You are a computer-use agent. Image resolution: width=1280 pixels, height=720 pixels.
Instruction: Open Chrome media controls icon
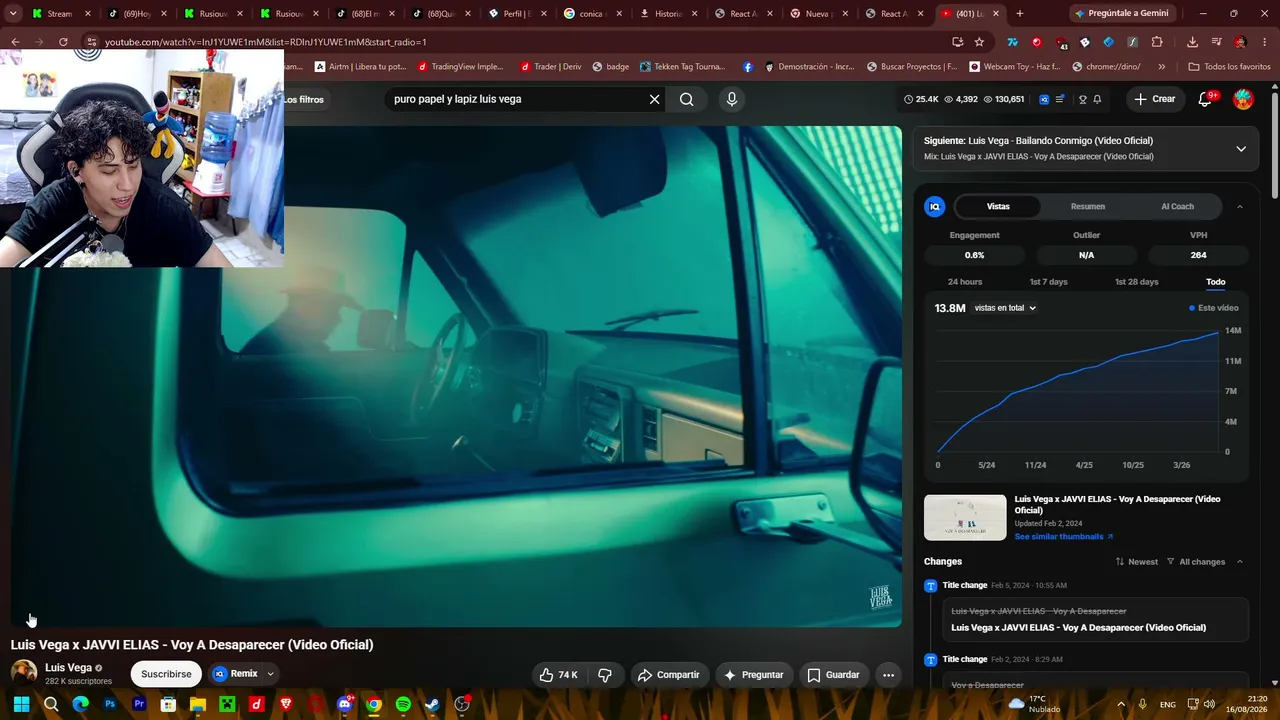coord(1217,42)
